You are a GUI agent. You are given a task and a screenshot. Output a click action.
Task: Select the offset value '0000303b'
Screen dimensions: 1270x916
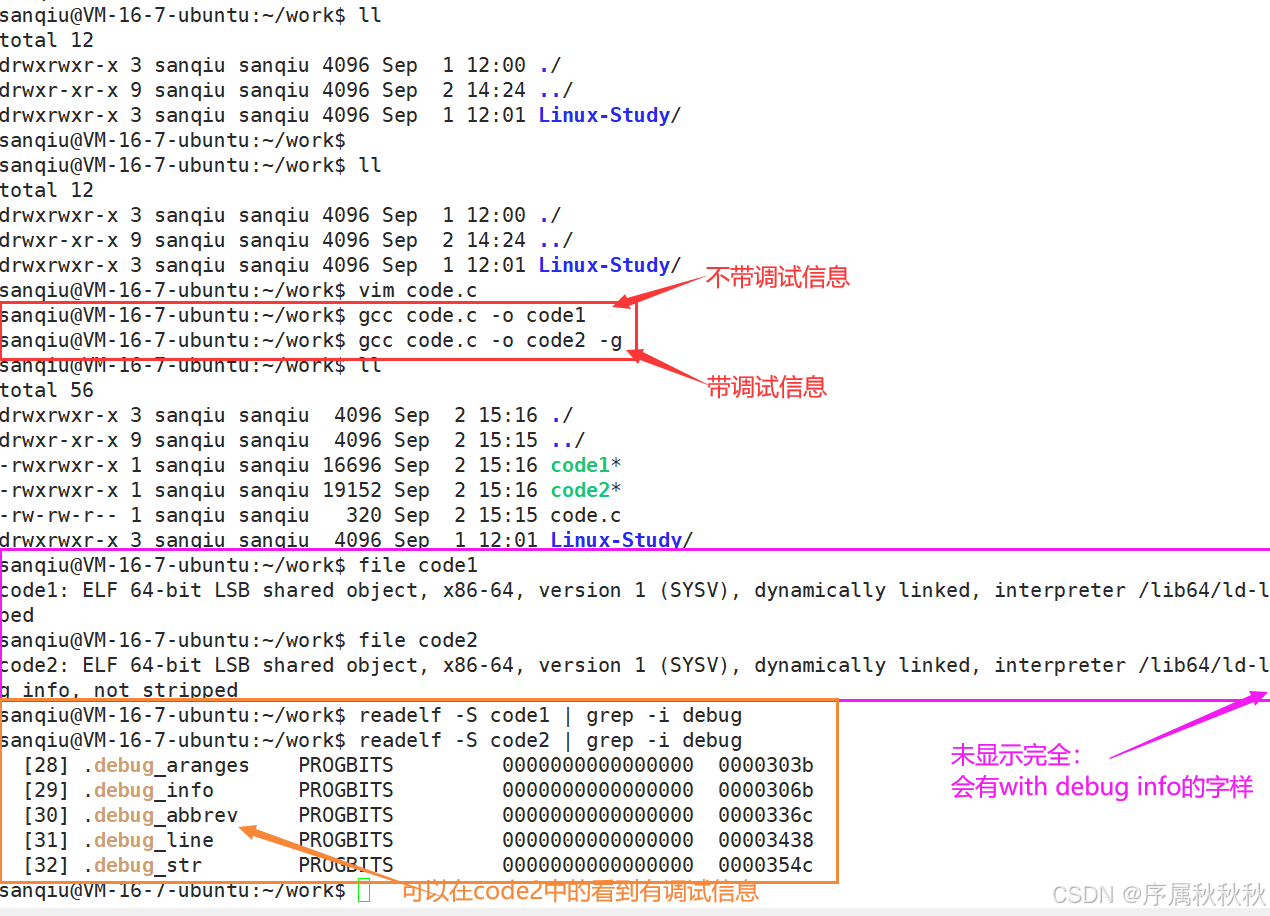point(766,765)
